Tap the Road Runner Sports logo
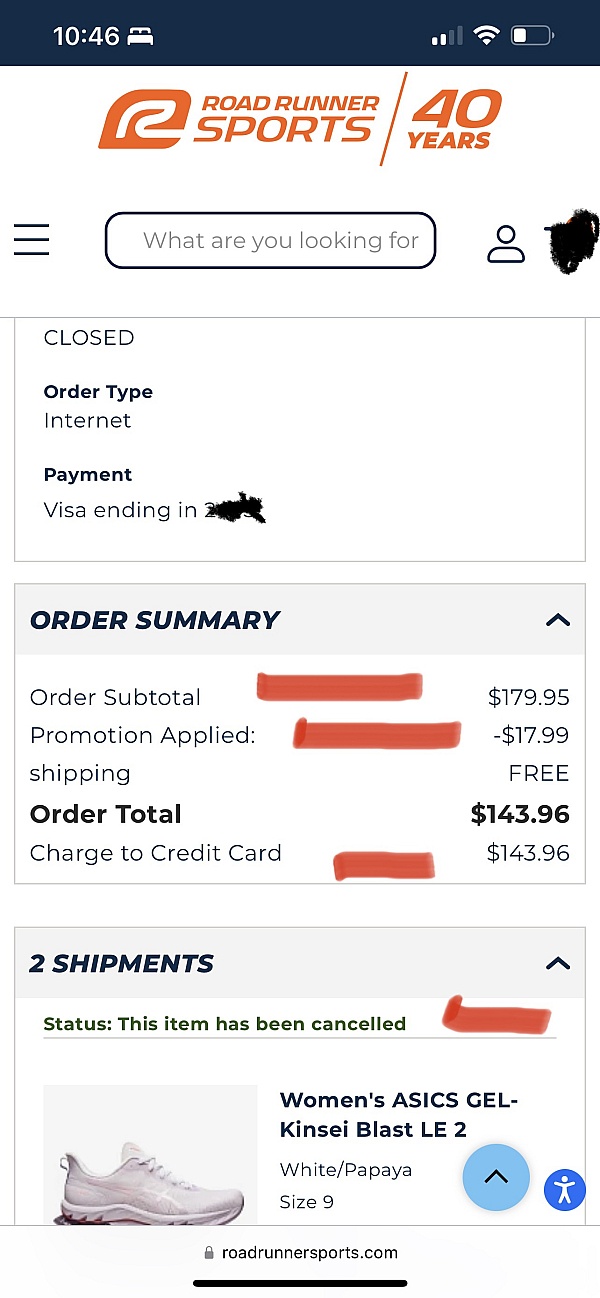Screen dimensions: 600x1298 (x=240, y=119)
